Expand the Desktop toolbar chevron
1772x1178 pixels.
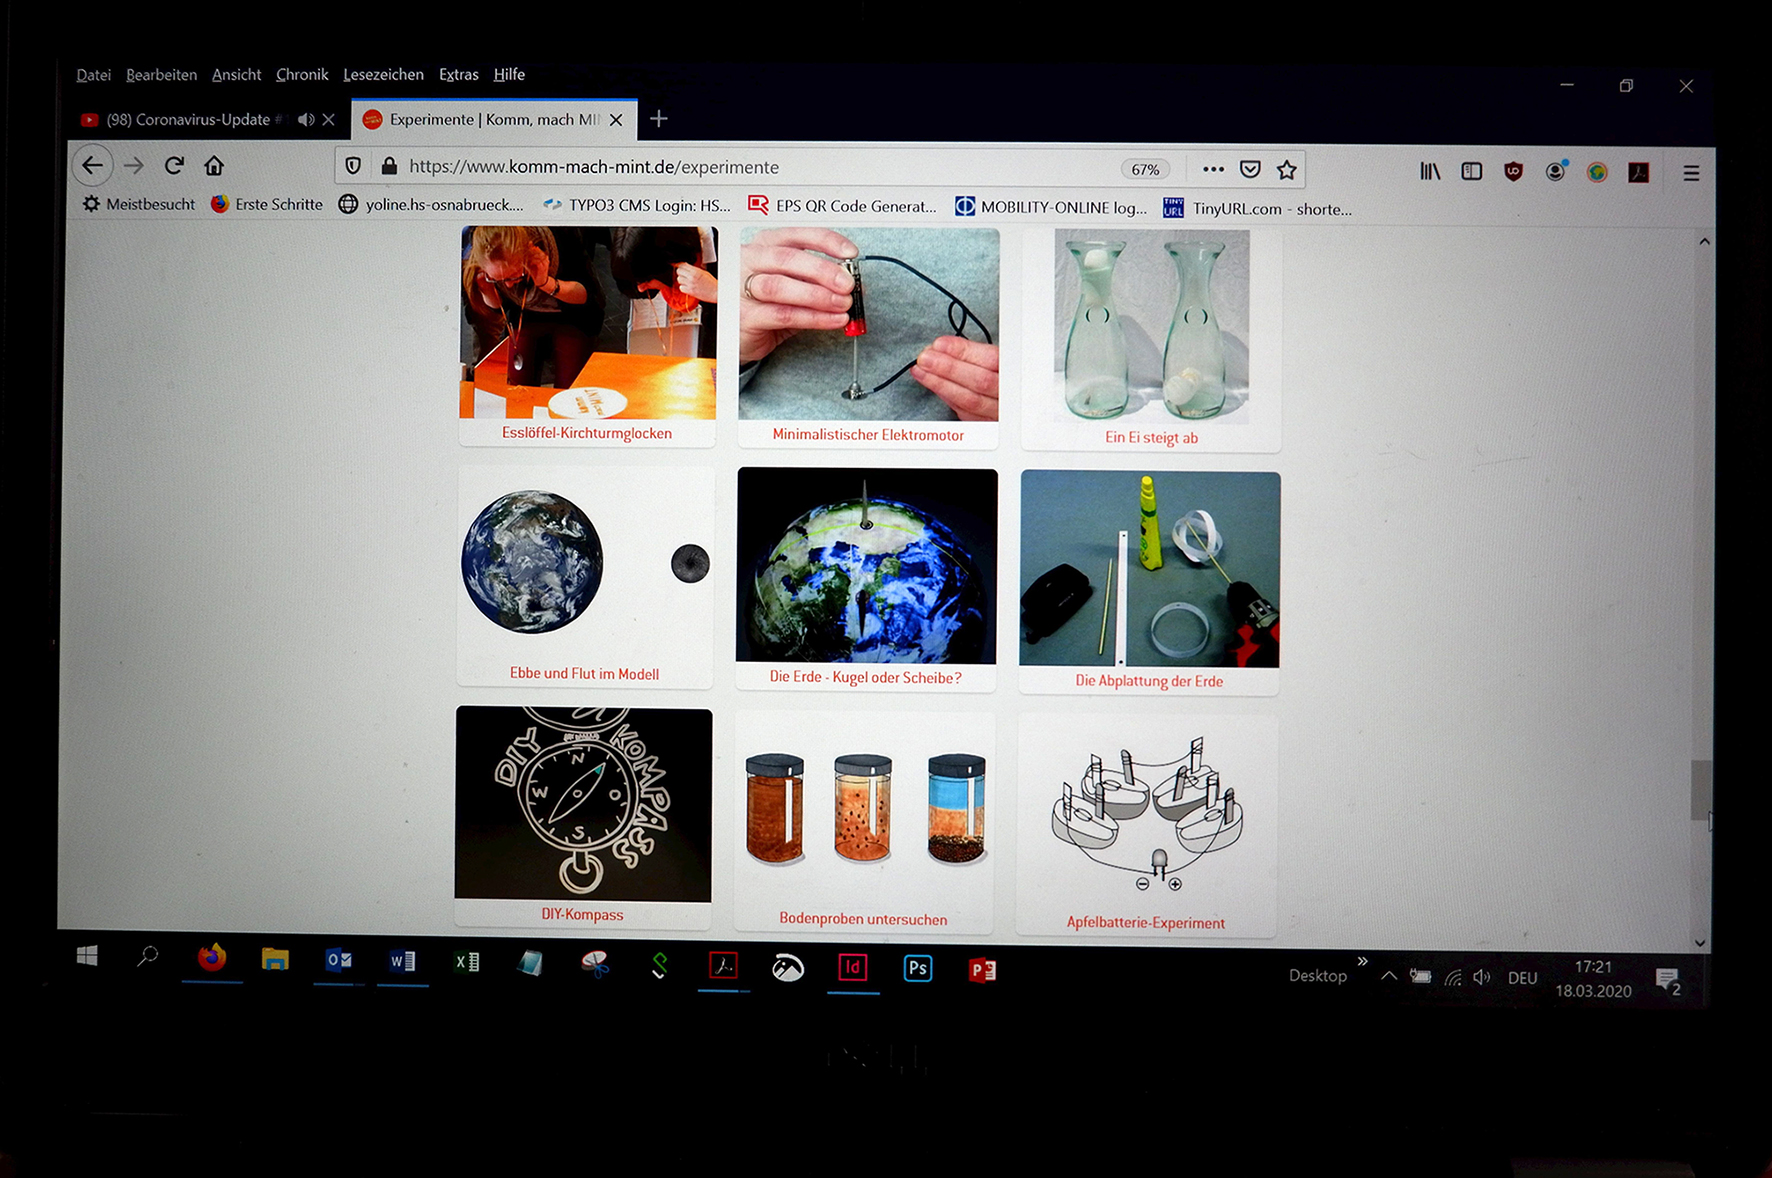point(1362,962)
